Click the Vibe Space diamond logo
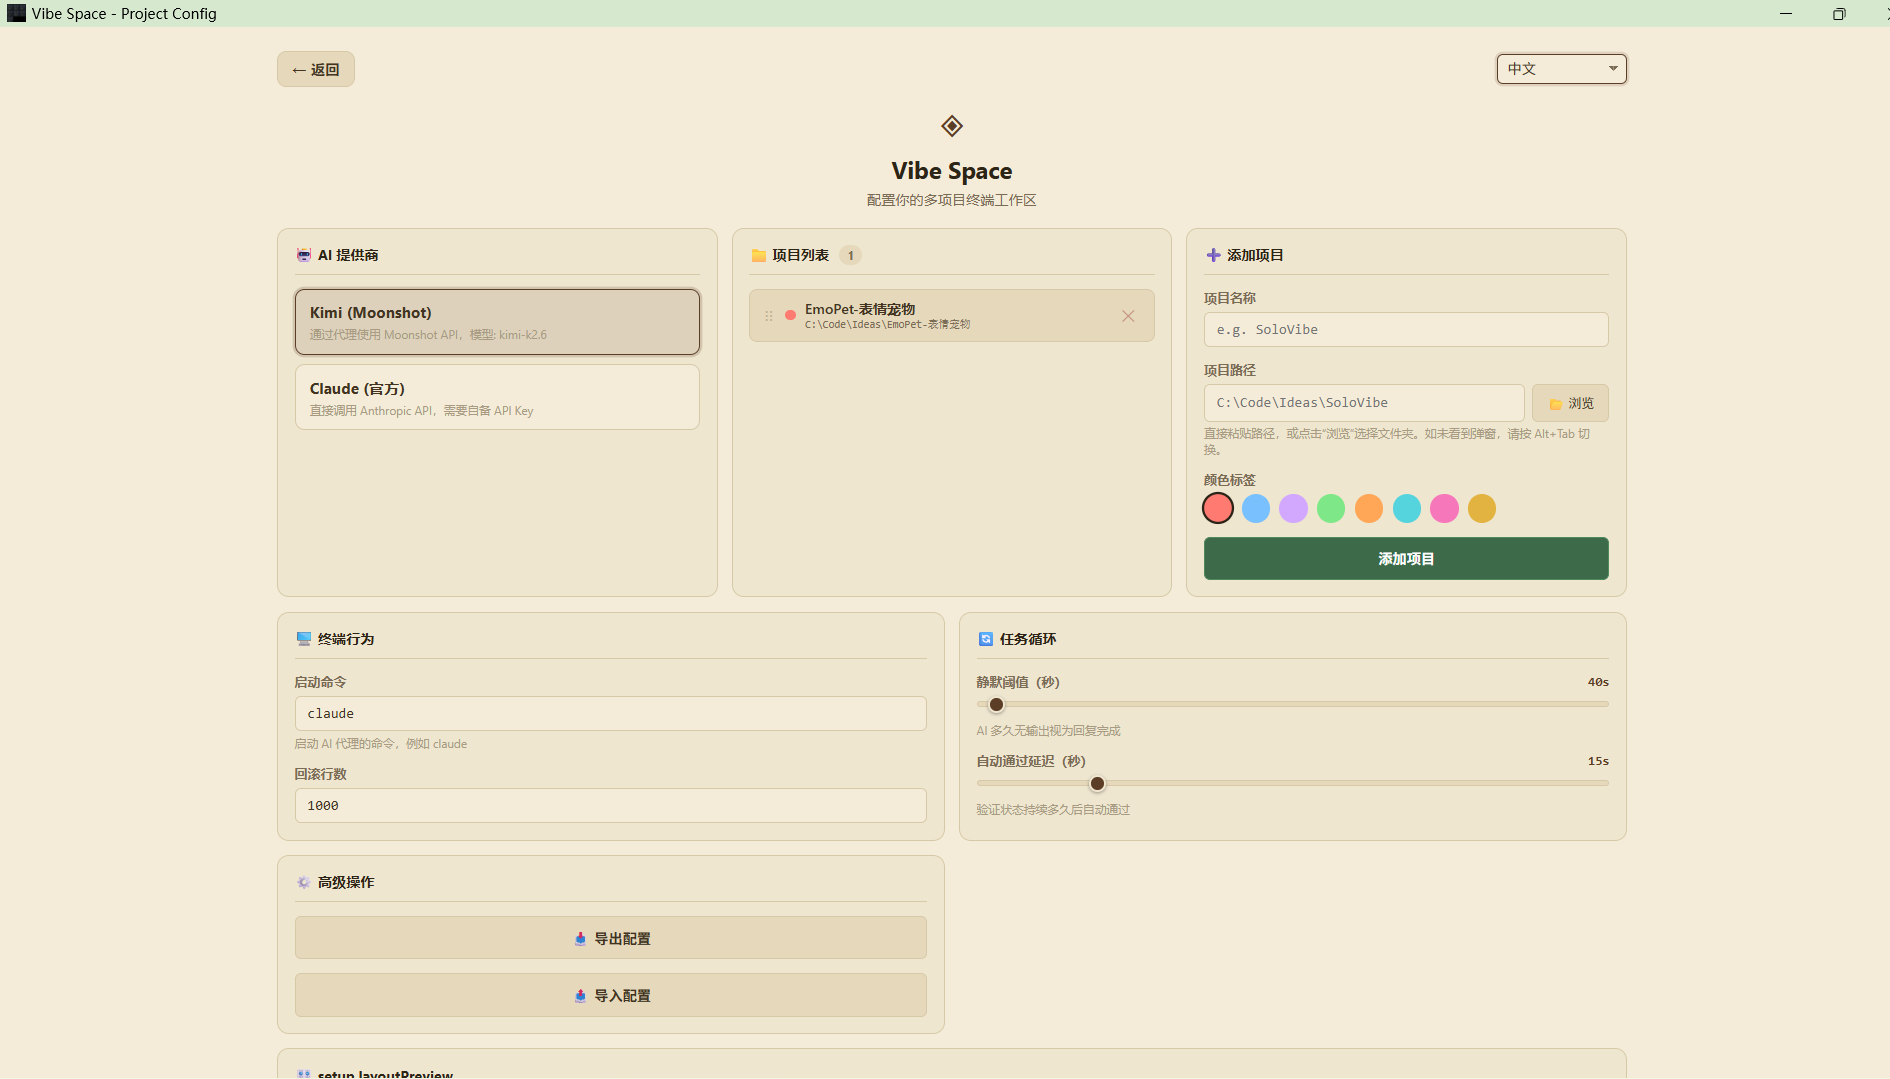Viewport: 1890px width, 1079px height. click(x=952, y=126)
